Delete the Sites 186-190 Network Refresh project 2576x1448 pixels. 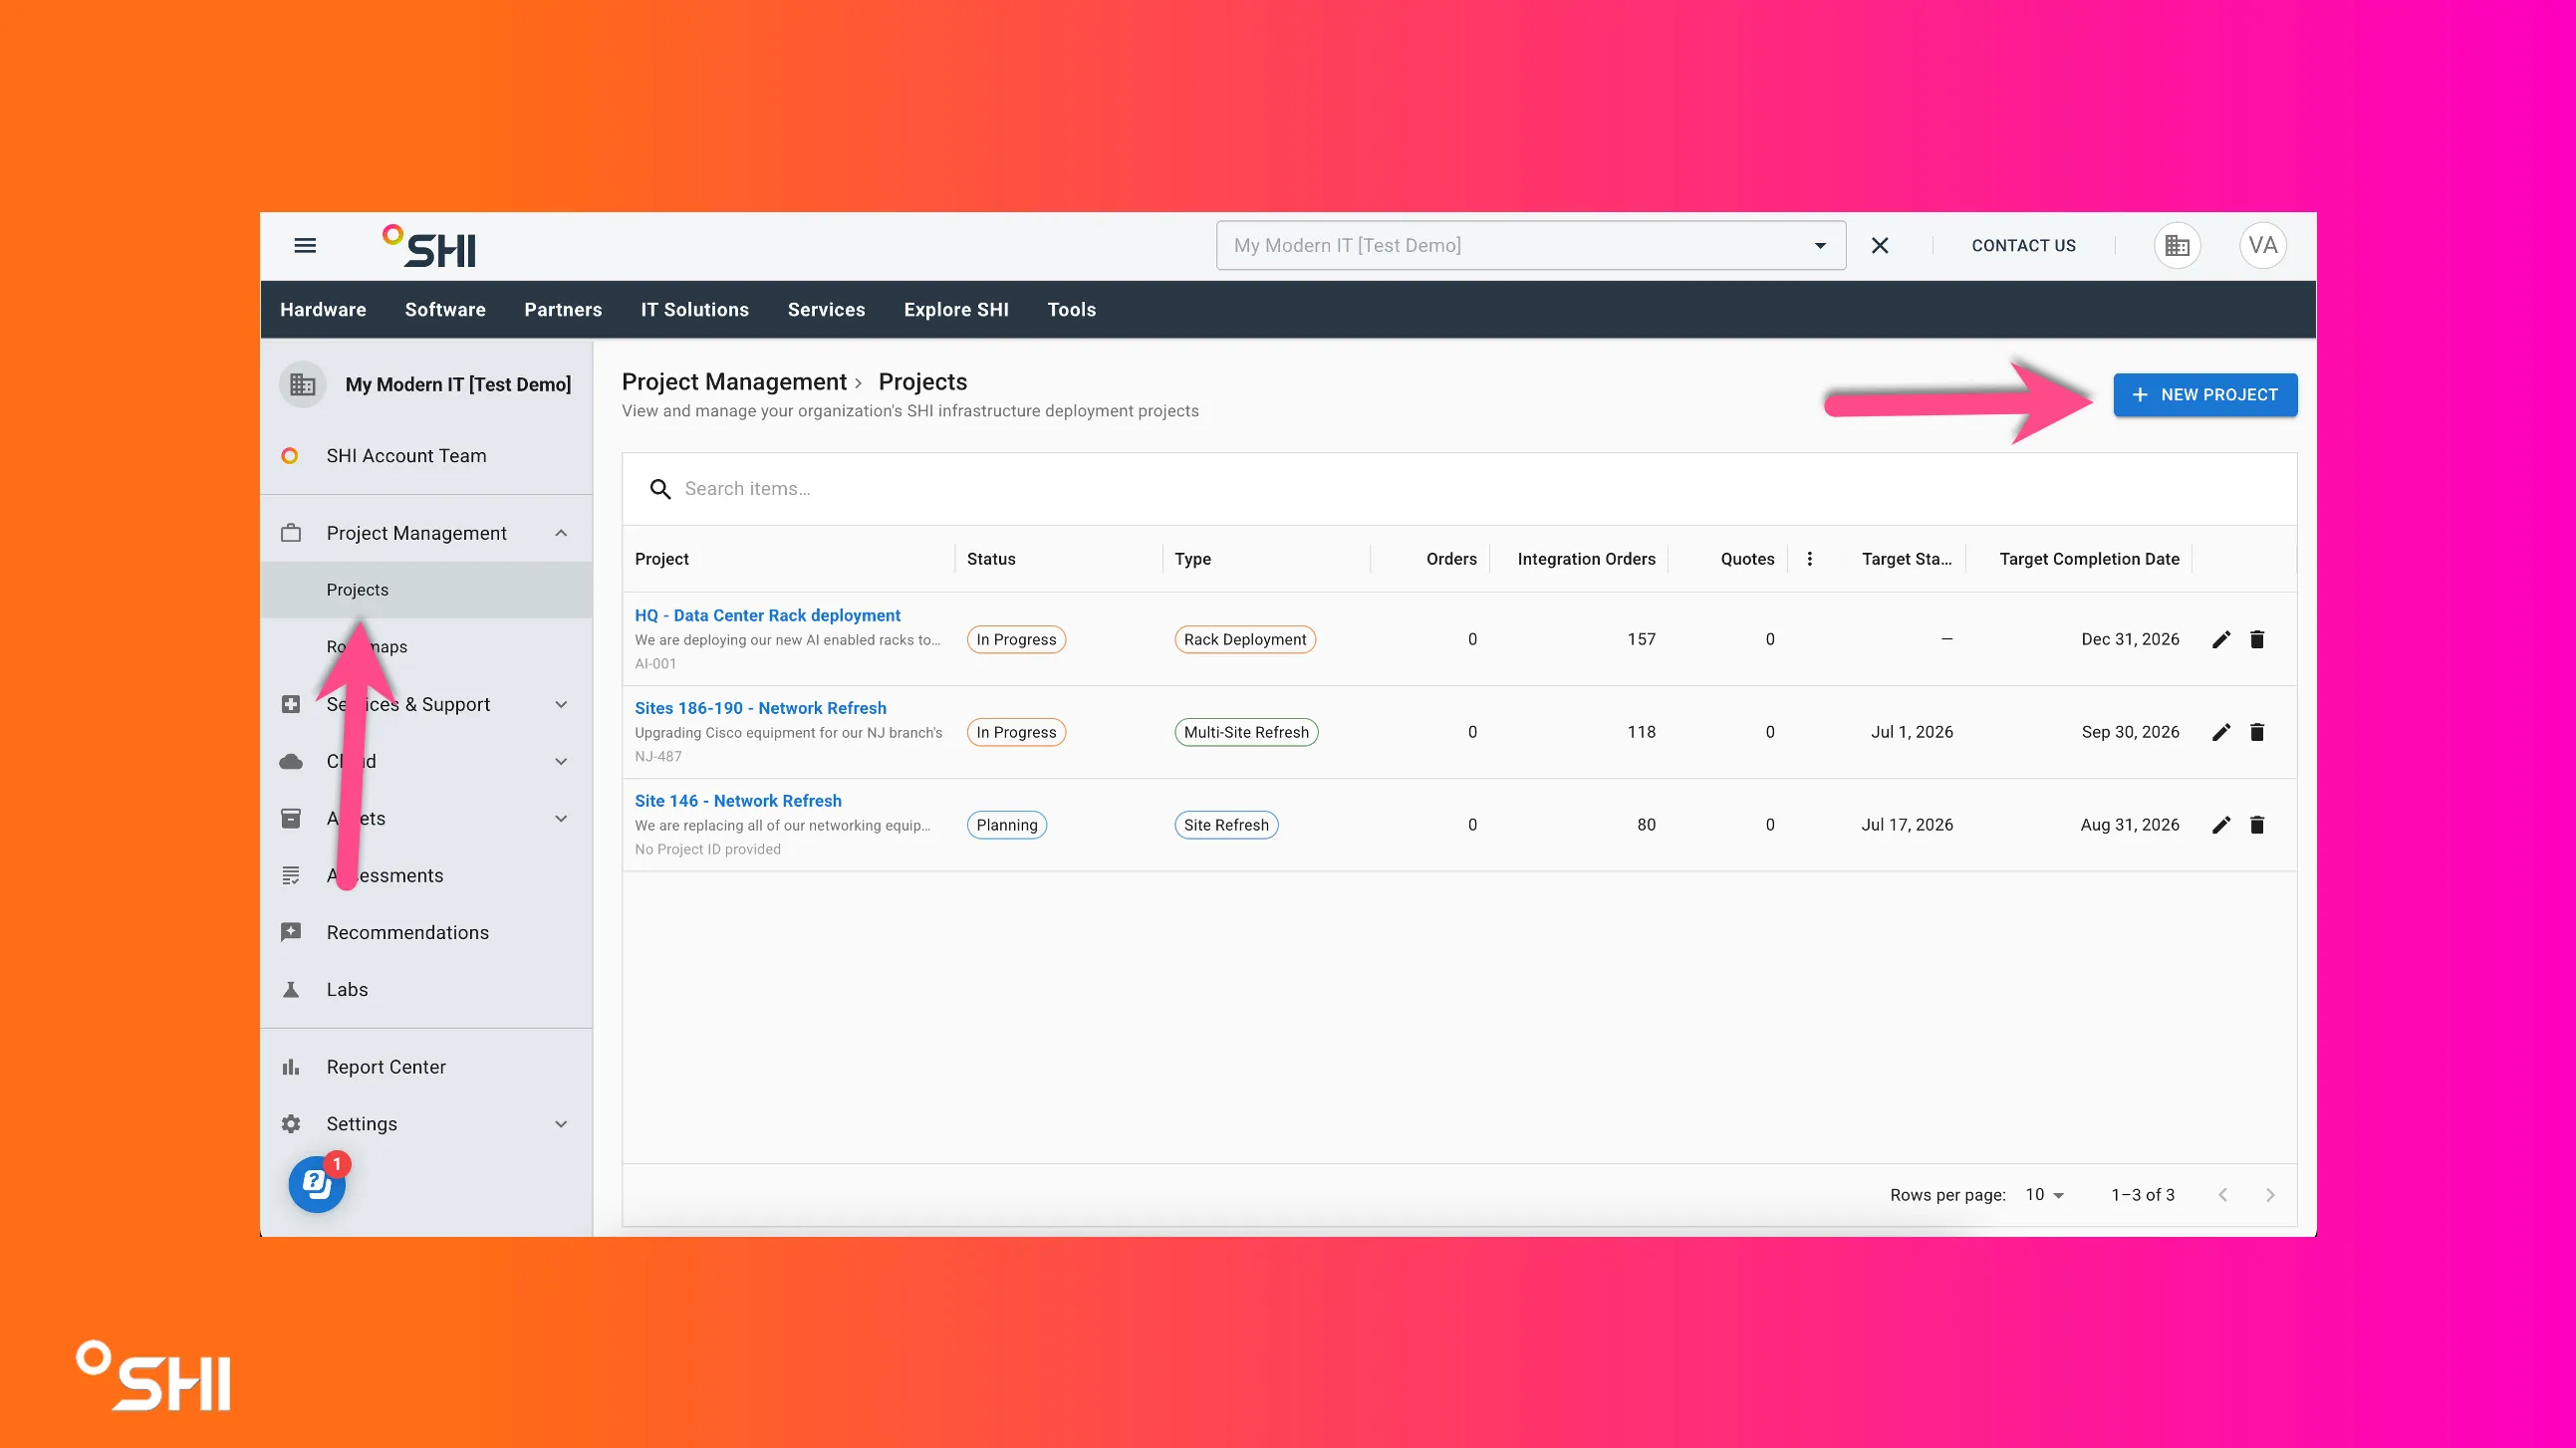pyautogui.click(x=2257, y=732)
